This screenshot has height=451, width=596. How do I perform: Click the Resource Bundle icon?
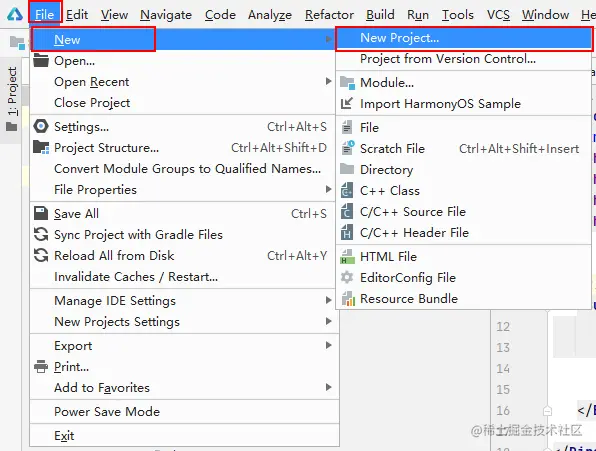[348, 299]
